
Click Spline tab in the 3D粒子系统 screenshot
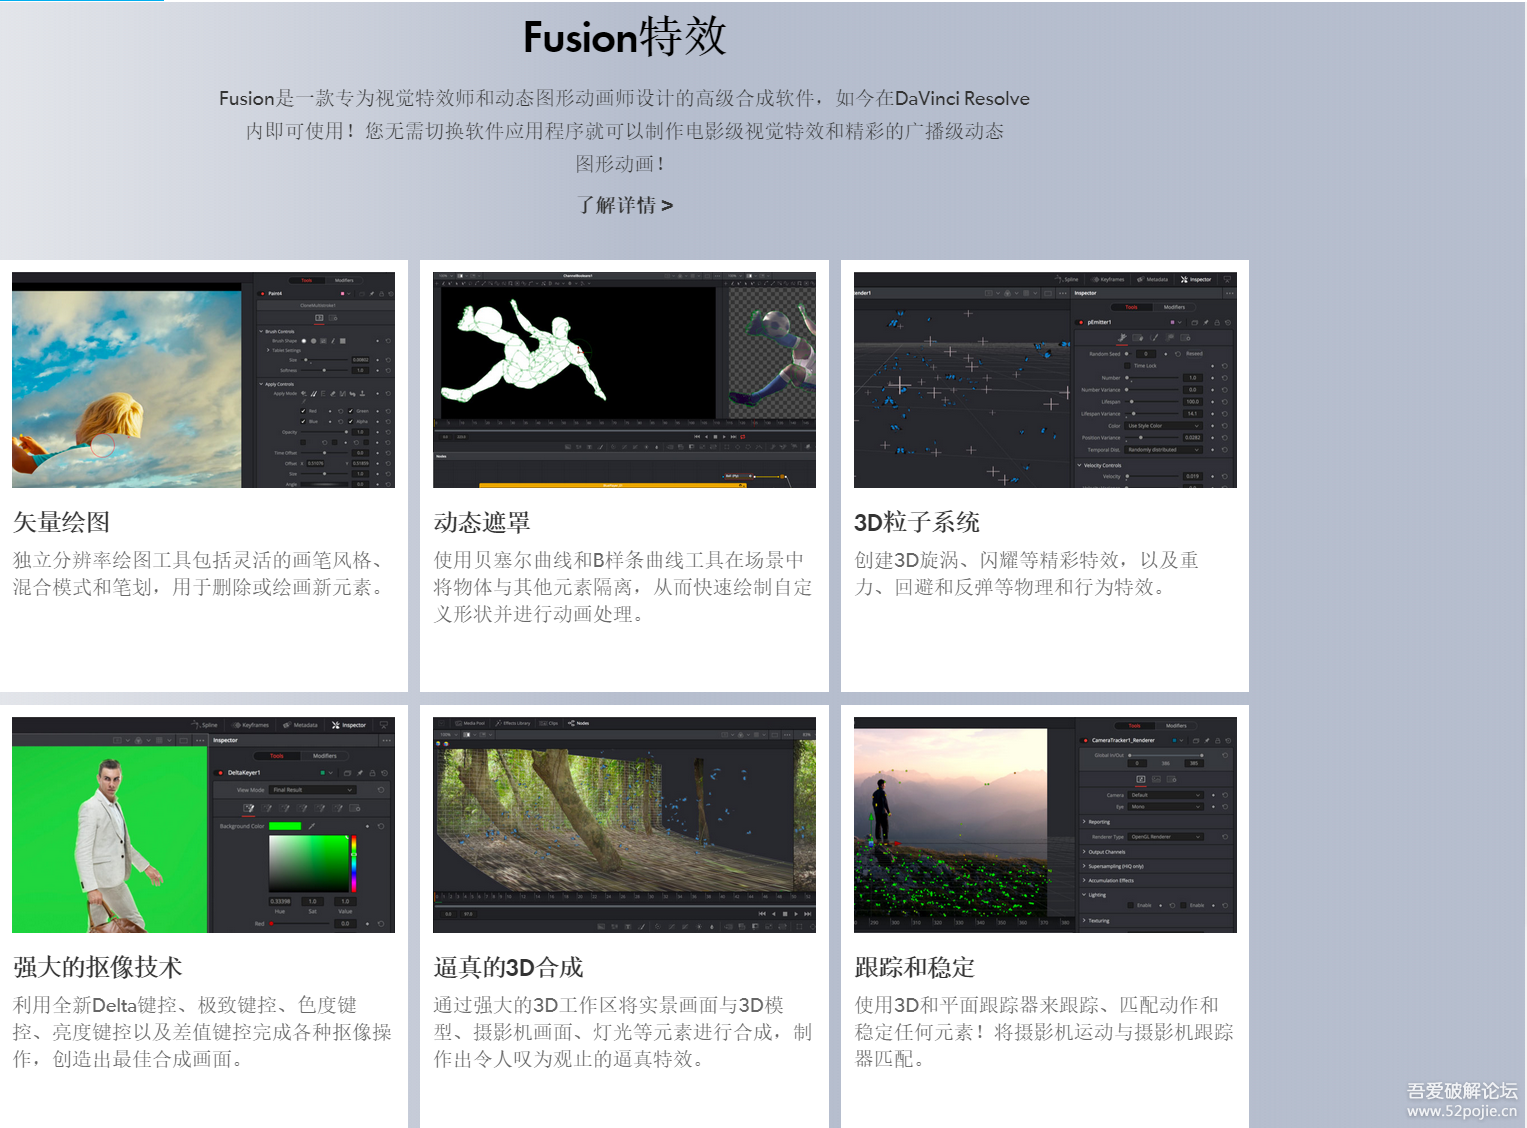1066,280
